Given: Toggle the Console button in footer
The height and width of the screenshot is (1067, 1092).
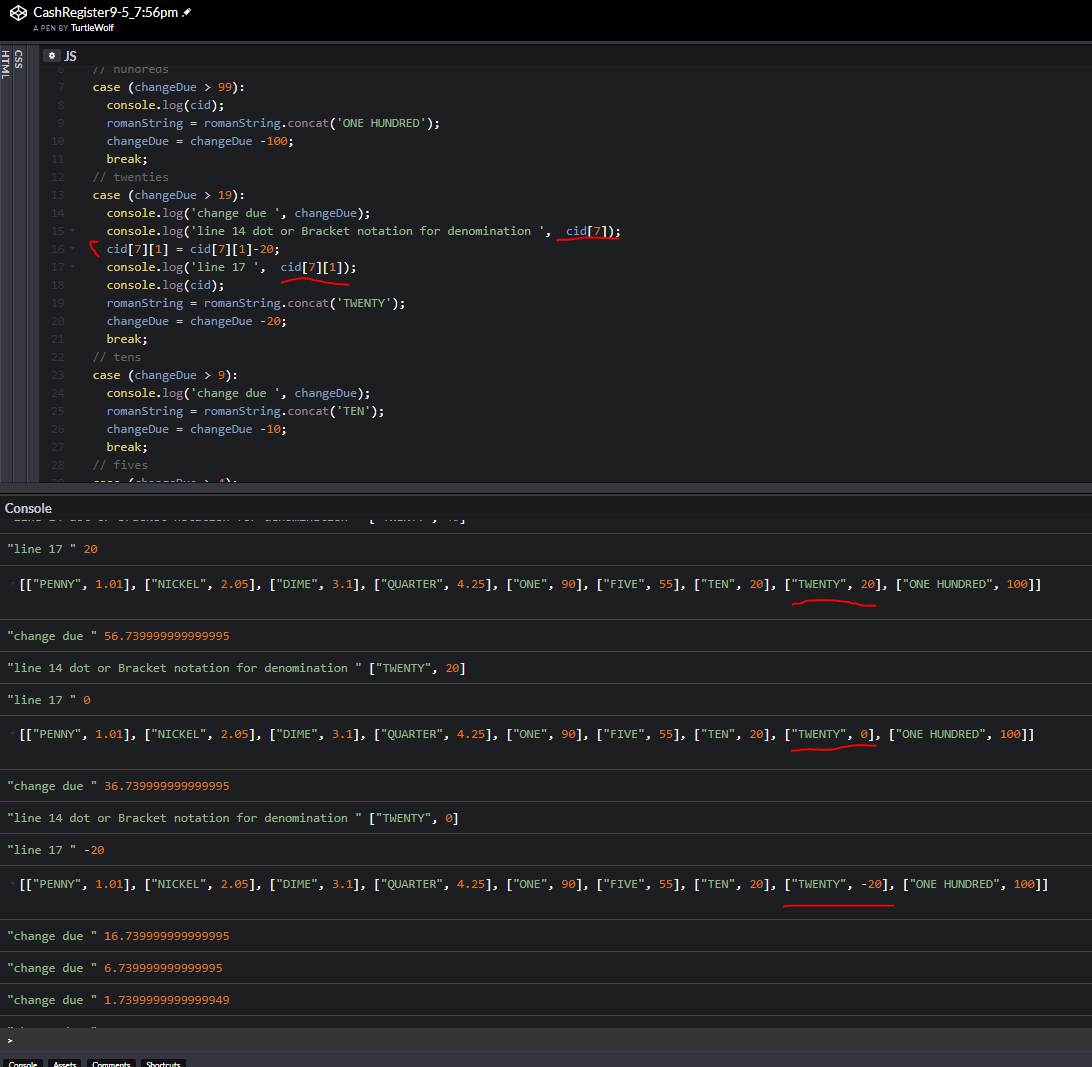Looking at the screenshot, I should pos(23,1064).
